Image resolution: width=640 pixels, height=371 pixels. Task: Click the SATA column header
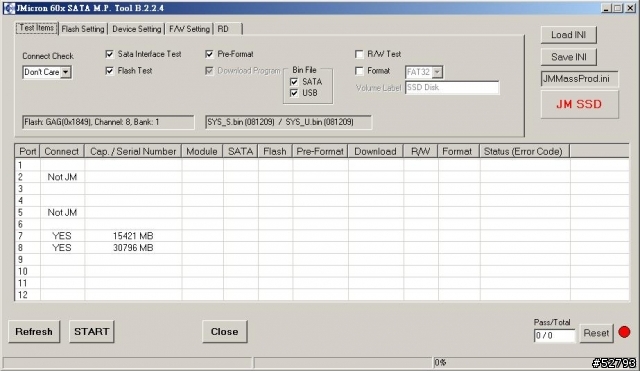click(240, 151)
